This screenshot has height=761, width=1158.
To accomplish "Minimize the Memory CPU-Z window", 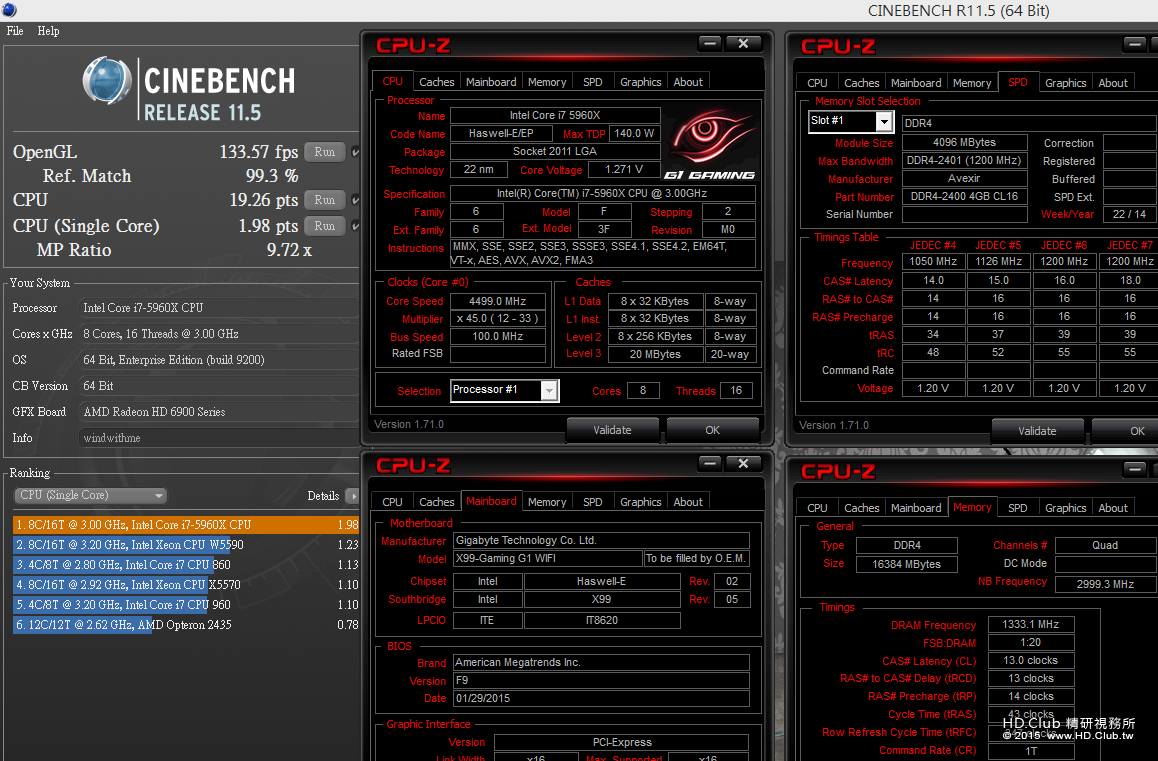I will point(1135,469).
